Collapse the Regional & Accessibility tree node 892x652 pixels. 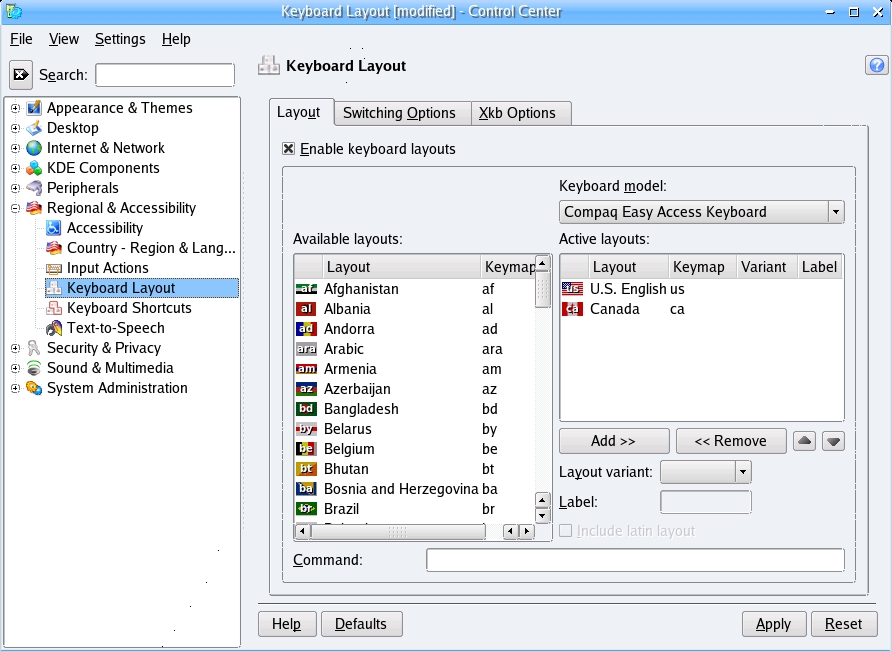point(15,208)
